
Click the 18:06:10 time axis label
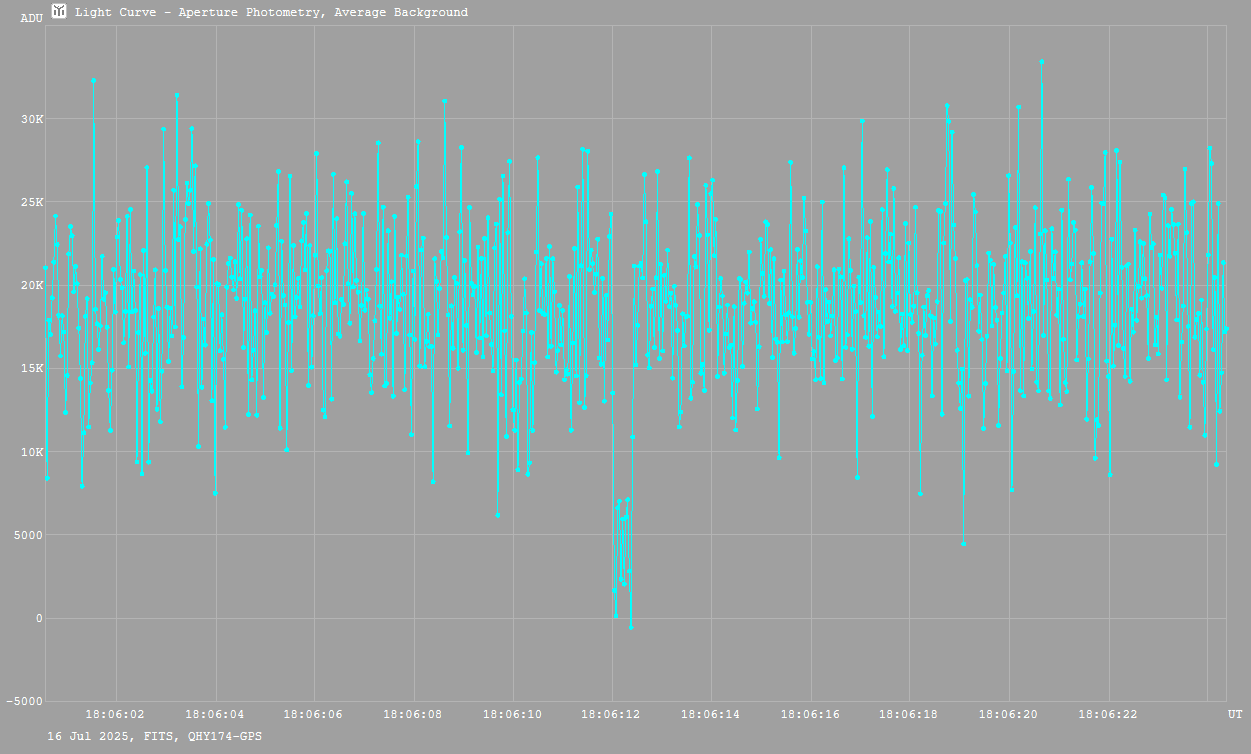pos(512,714)
